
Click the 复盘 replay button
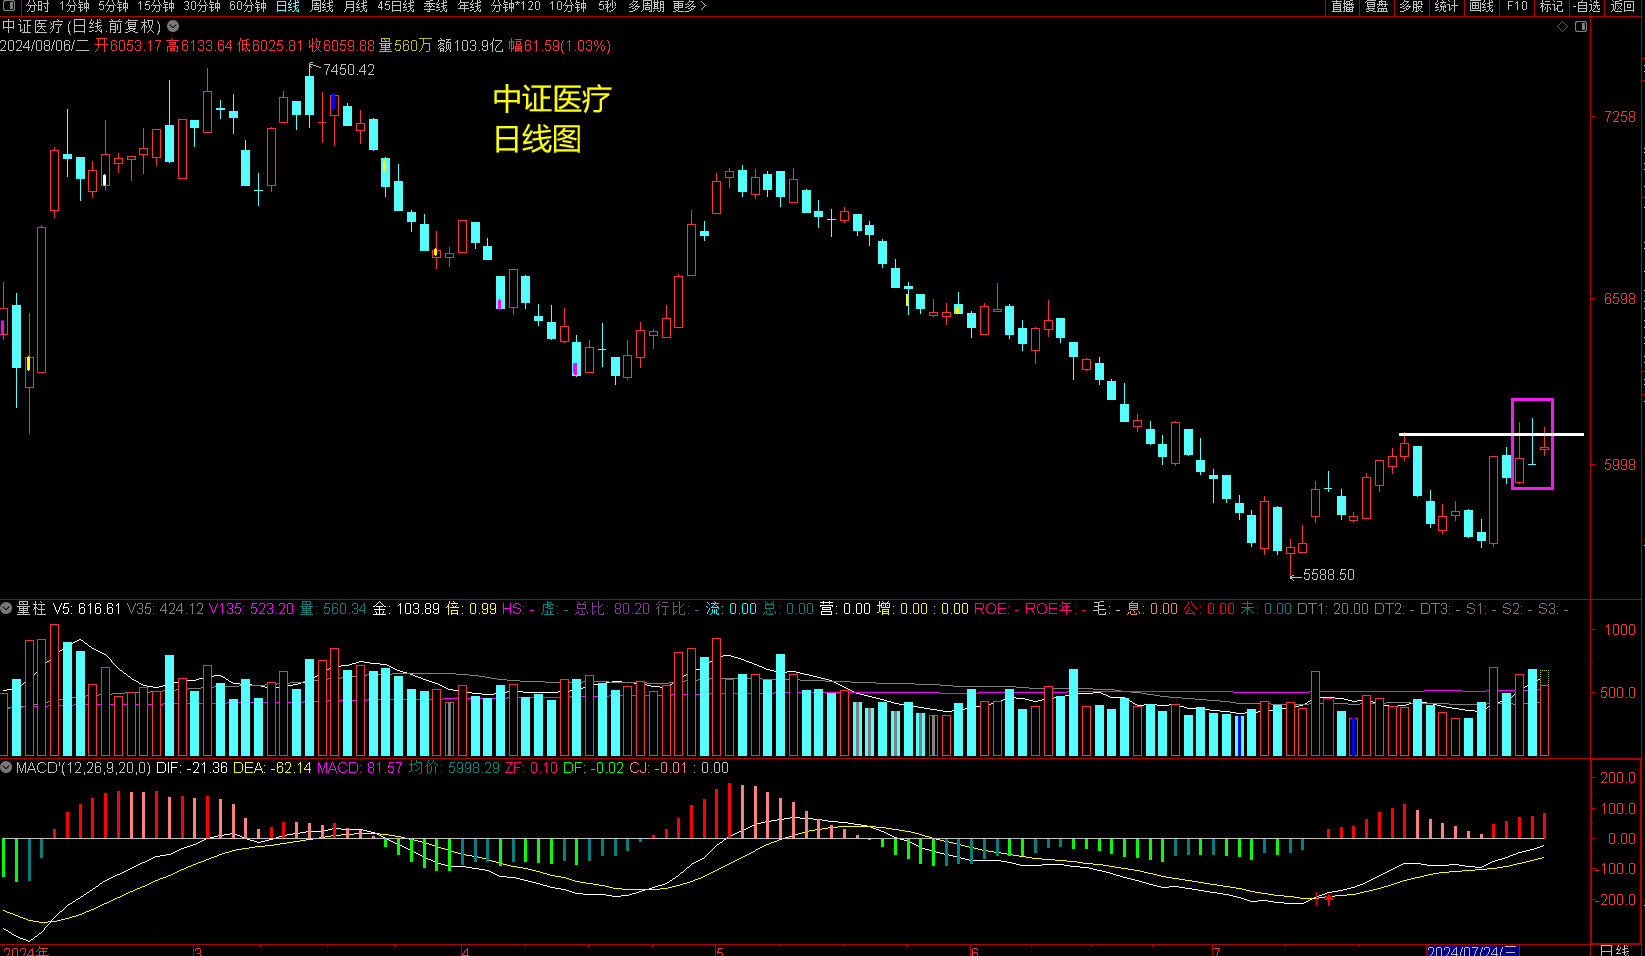[1377, 6]
